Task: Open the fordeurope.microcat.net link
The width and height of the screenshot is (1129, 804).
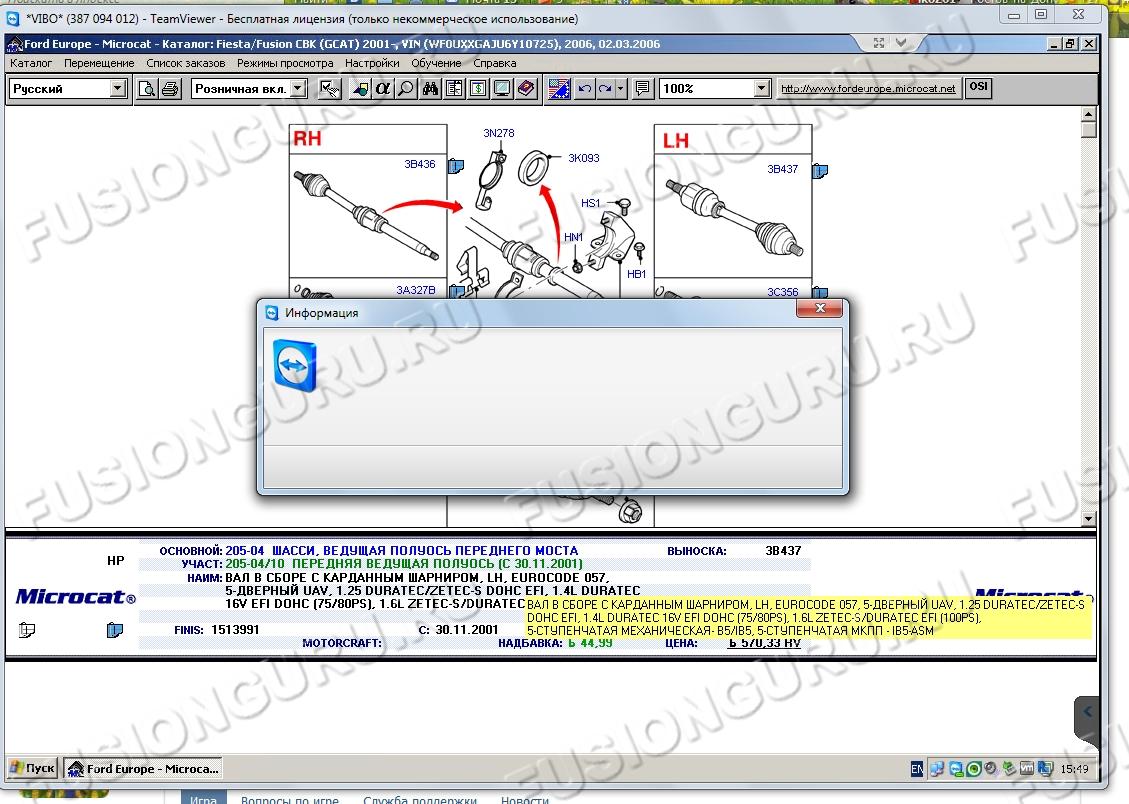Action: point(868,89)
